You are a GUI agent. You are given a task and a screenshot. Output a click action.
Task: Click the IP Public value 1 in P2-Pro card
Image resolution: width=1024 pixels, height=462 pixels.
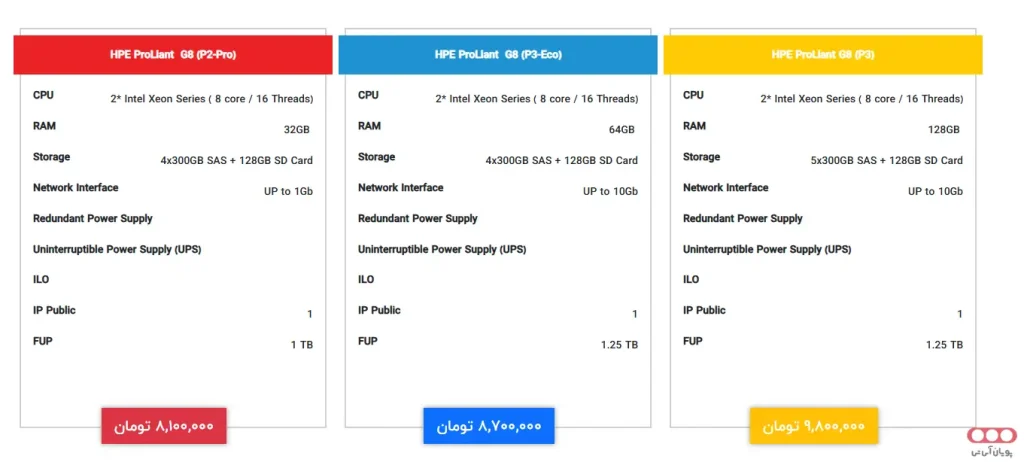310,314
